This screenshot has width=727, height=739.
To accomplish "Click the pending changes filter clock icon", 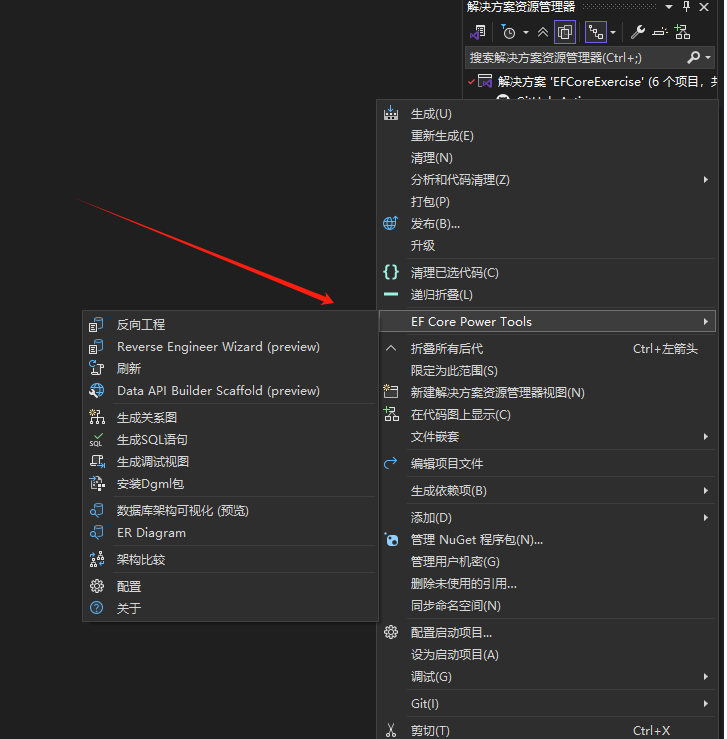I will coord(508,33).
